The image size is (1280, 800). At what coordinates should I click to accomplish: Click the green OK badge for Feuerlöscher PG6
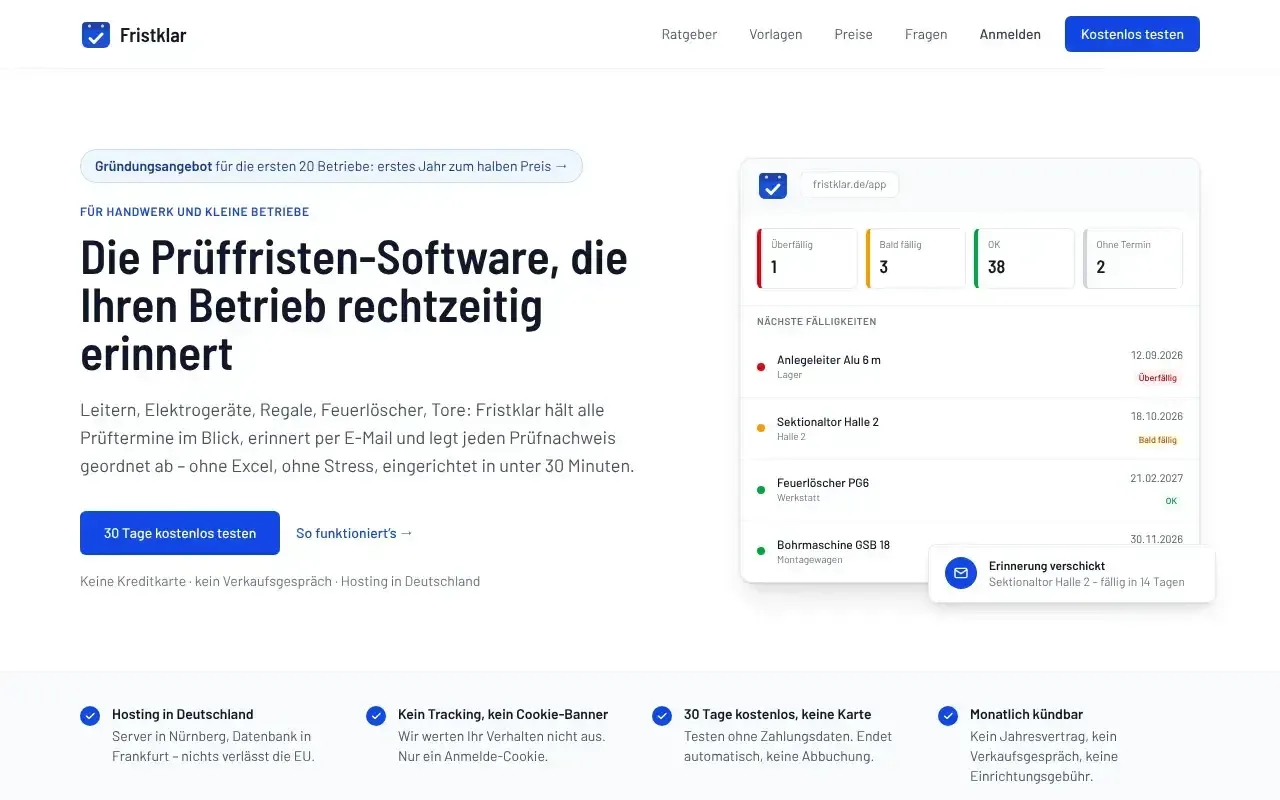(1171, 501)
